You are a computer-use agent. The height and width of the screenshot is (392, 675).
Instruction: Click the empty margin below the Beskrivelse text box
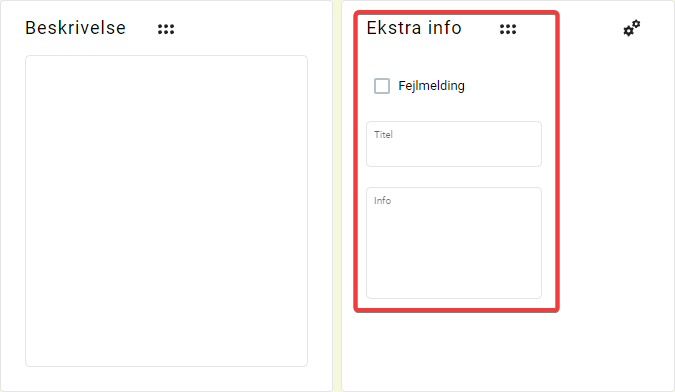pos(166,379)
